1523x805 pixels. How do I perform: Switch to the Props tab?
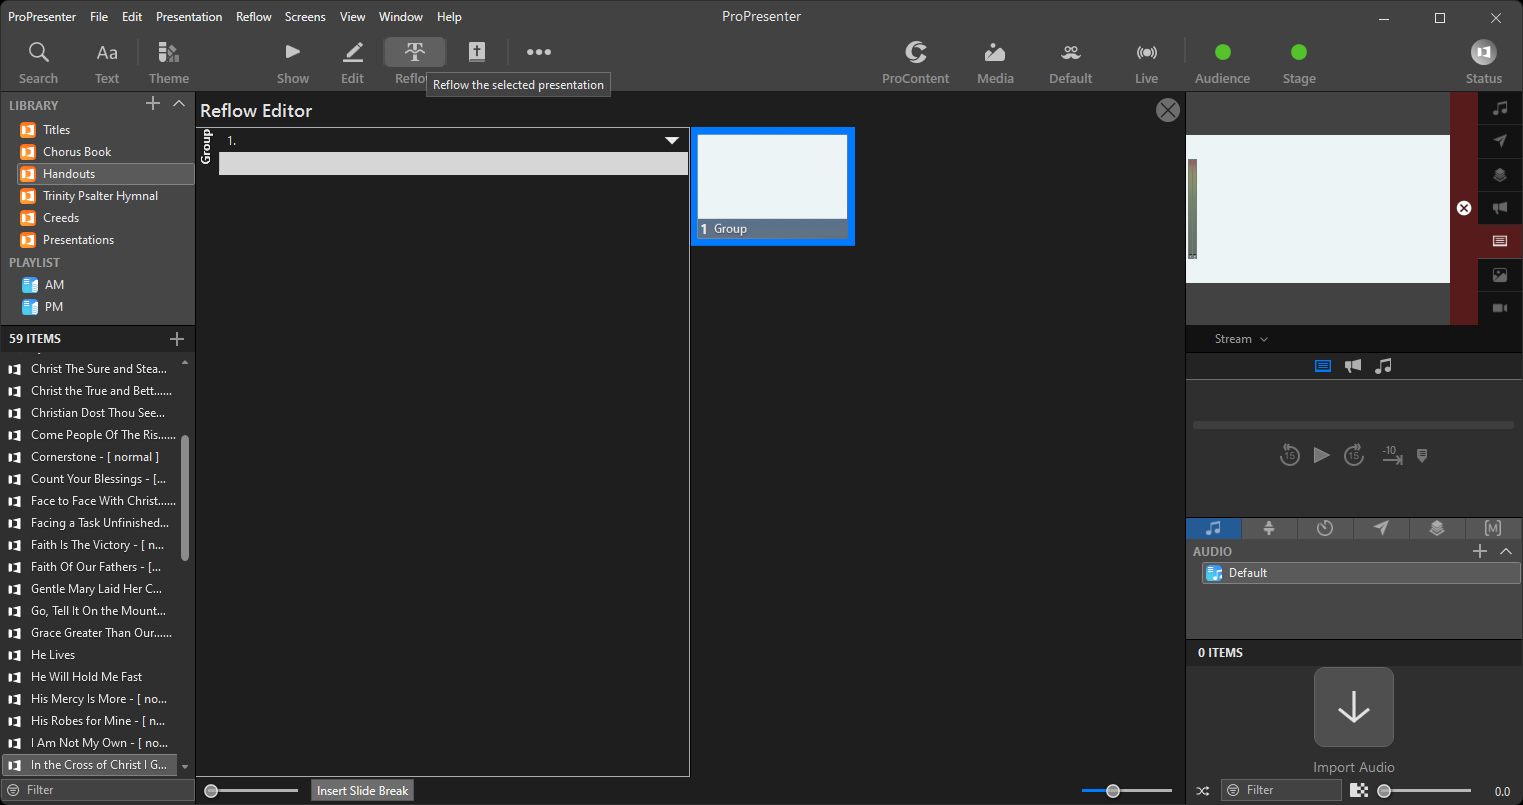1437,528
